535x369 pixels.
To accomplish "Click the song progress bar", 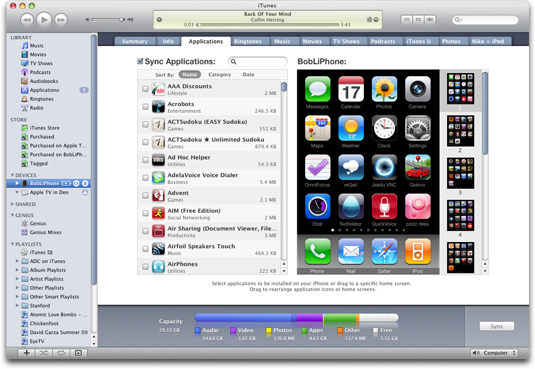I will coord(268,25).
